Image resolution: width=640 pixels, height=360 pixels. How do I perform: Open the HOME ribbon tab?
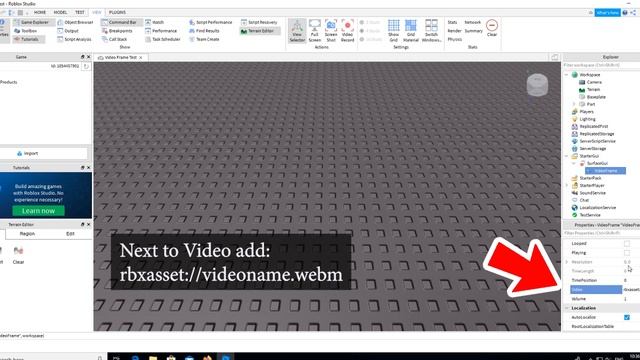point(40,13)
